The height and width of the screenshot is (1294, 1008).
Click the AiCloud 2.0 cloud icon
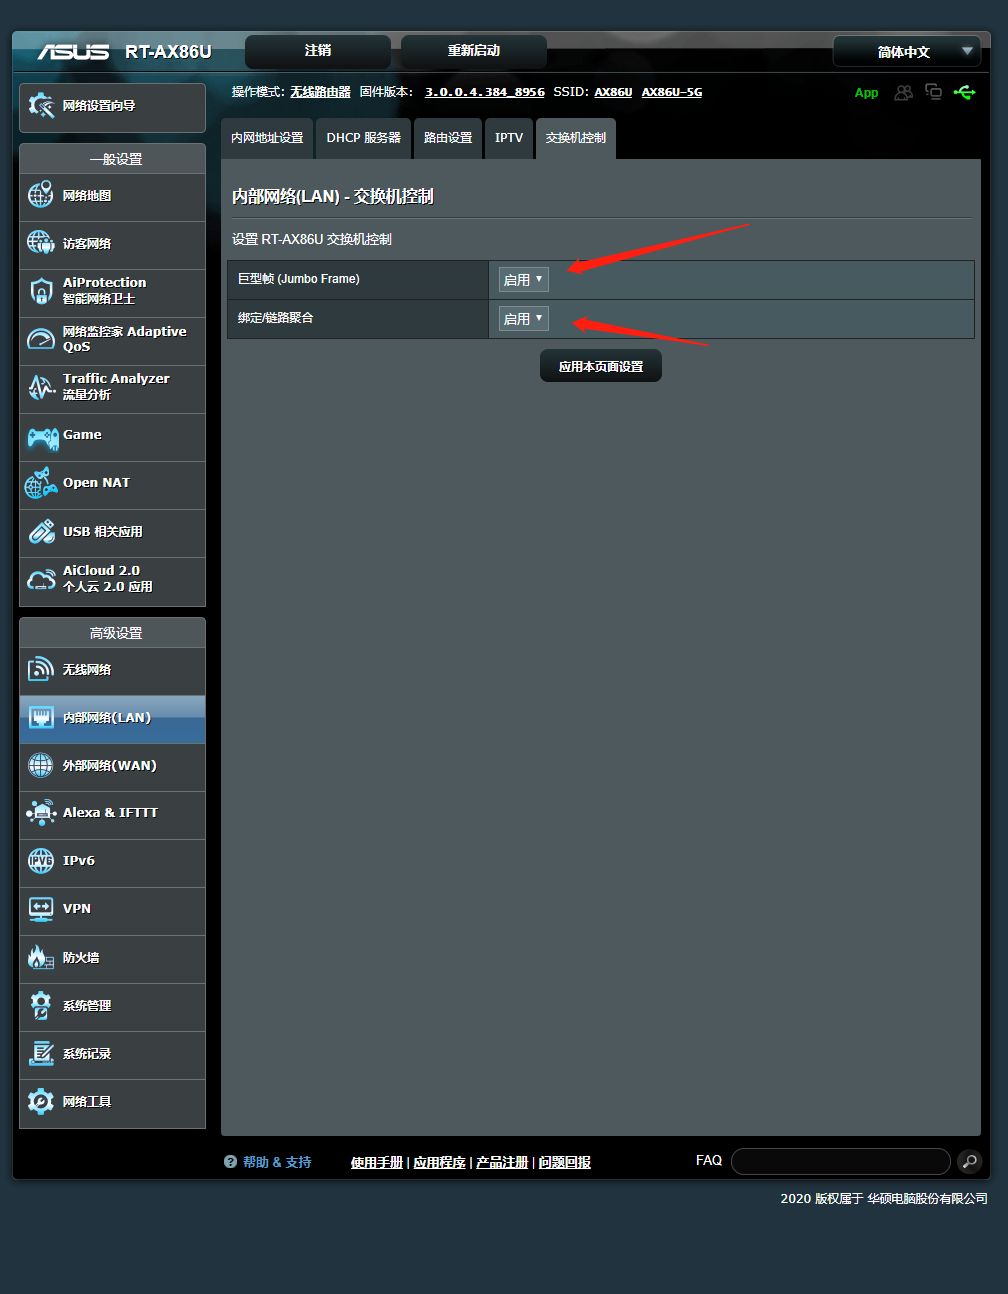(41, 580)
